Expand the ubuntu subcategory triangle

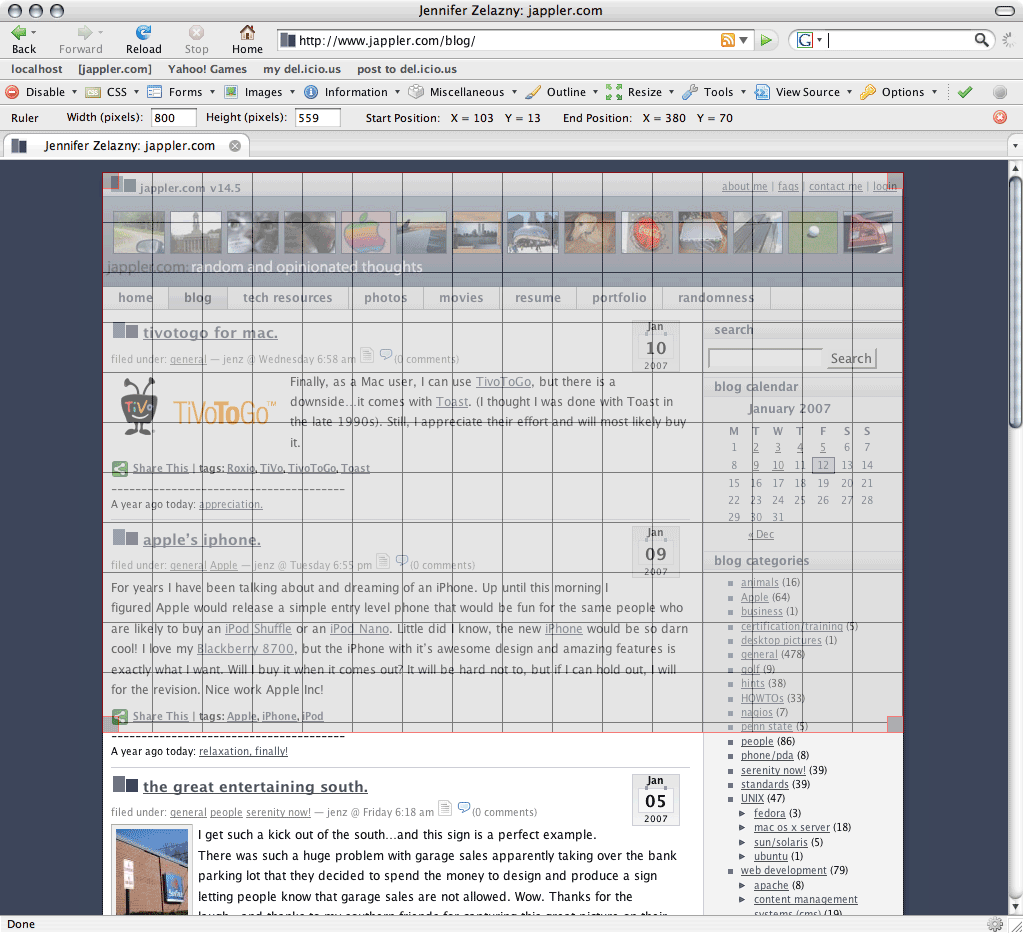point(742,857)
